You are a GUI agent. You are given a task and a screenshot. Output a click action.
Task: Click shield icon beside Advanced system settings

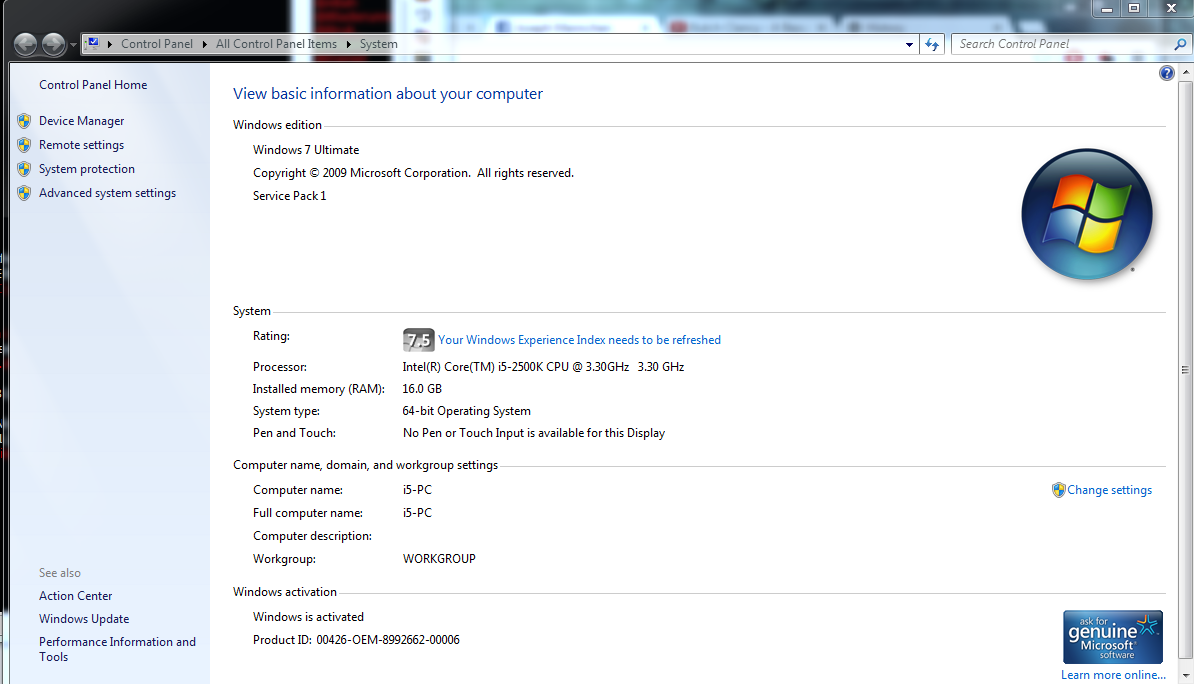pyautogui.click(x=24, y=193)
